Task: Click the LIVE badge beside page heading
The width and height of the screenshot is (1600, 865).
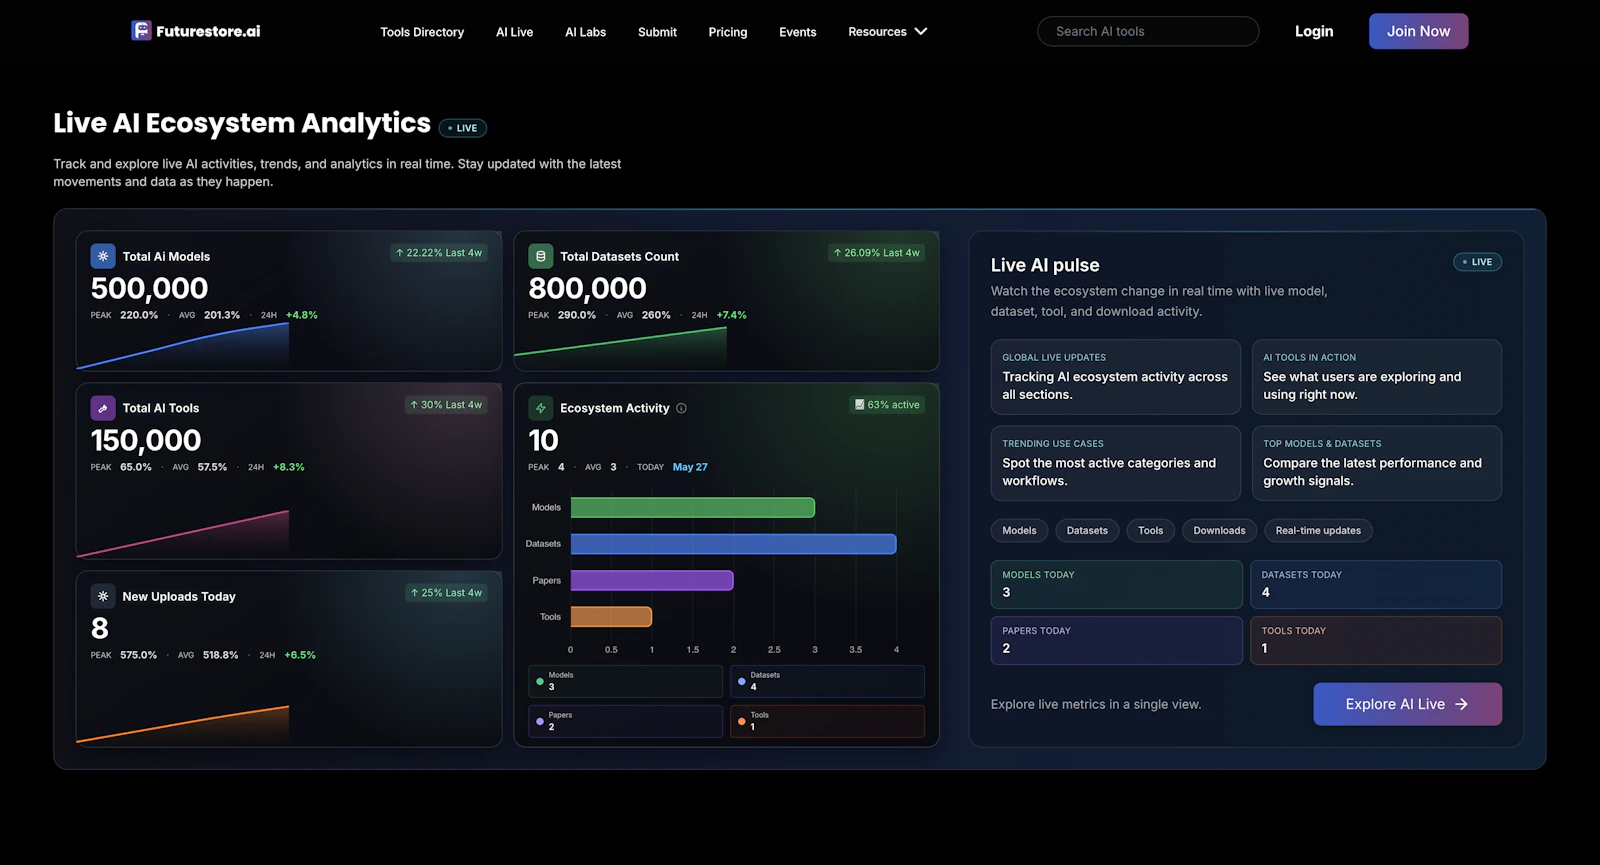Action: coord(463,128)
